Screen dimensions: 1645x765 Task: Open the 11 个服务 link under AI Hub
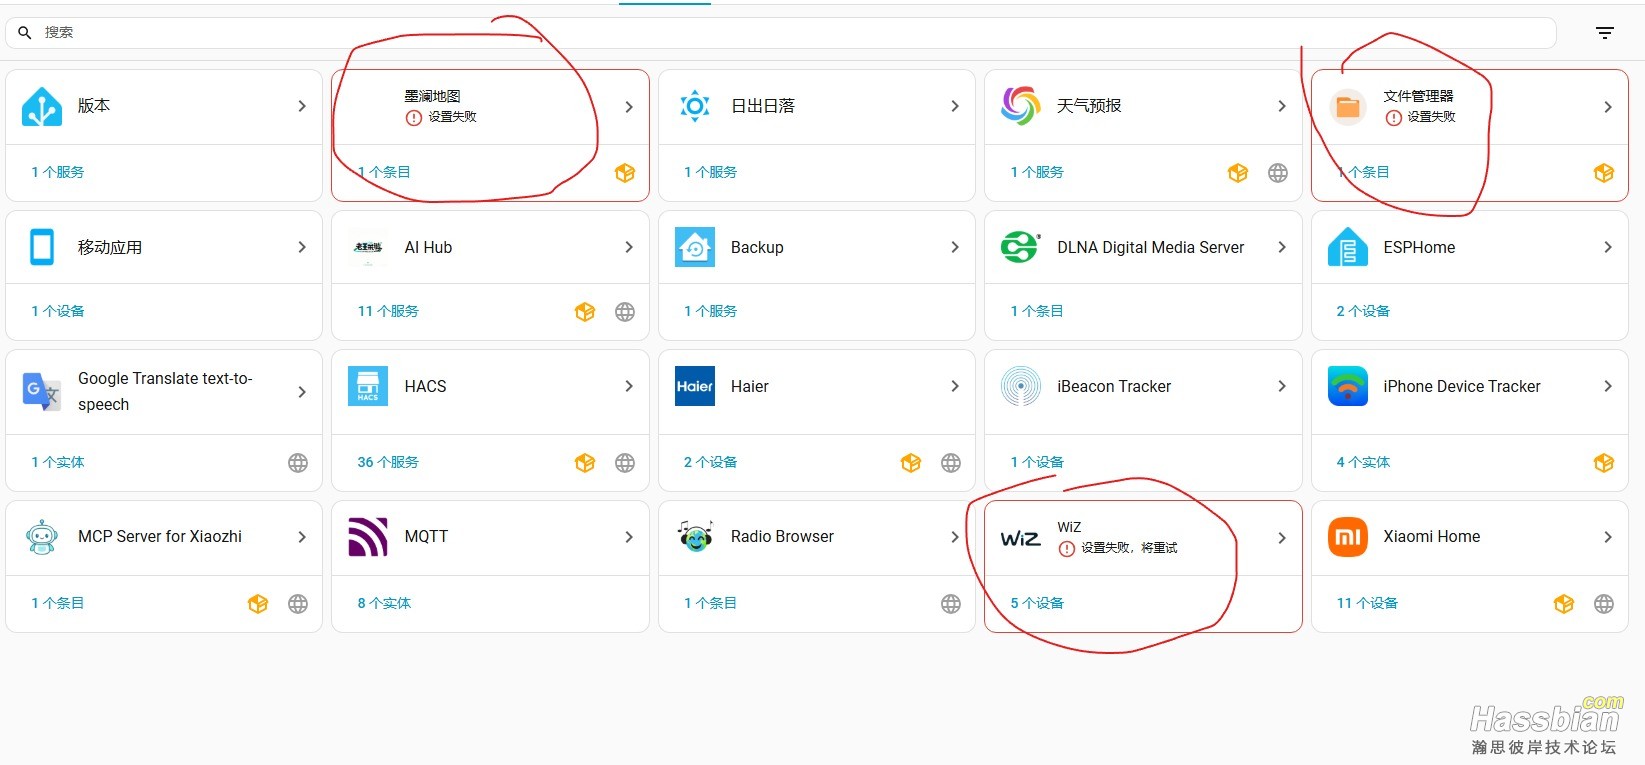[x=388, y=311]
